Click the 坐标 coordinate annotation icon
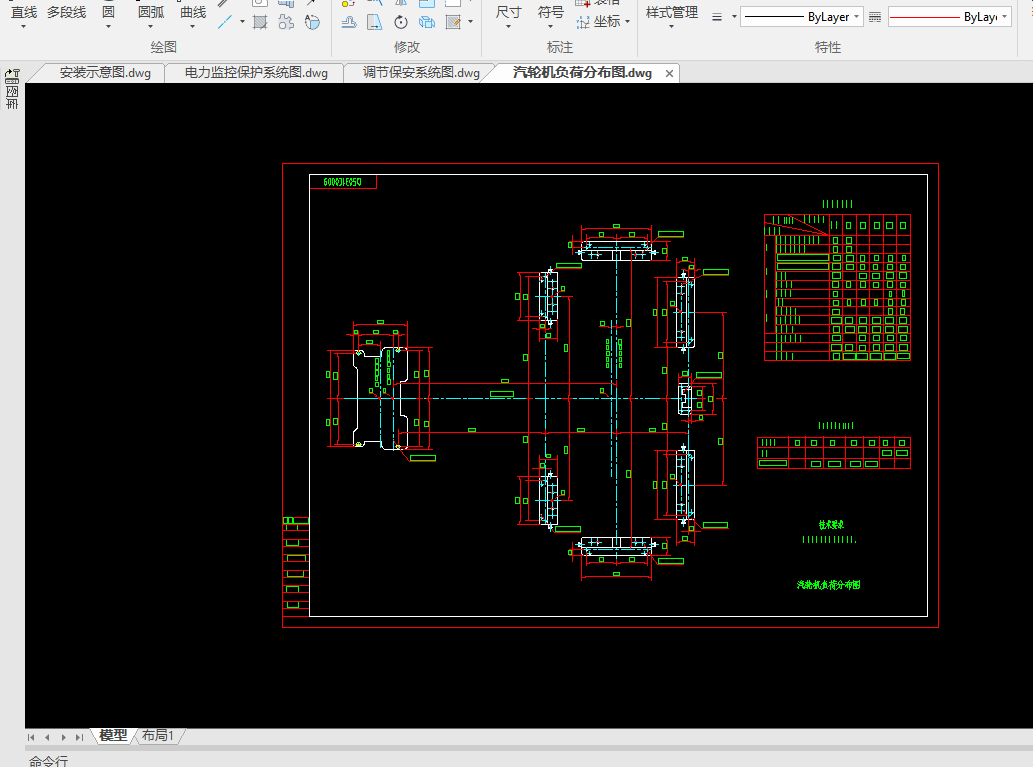This screenshot has width=1033, height=767. coord(583,22)
